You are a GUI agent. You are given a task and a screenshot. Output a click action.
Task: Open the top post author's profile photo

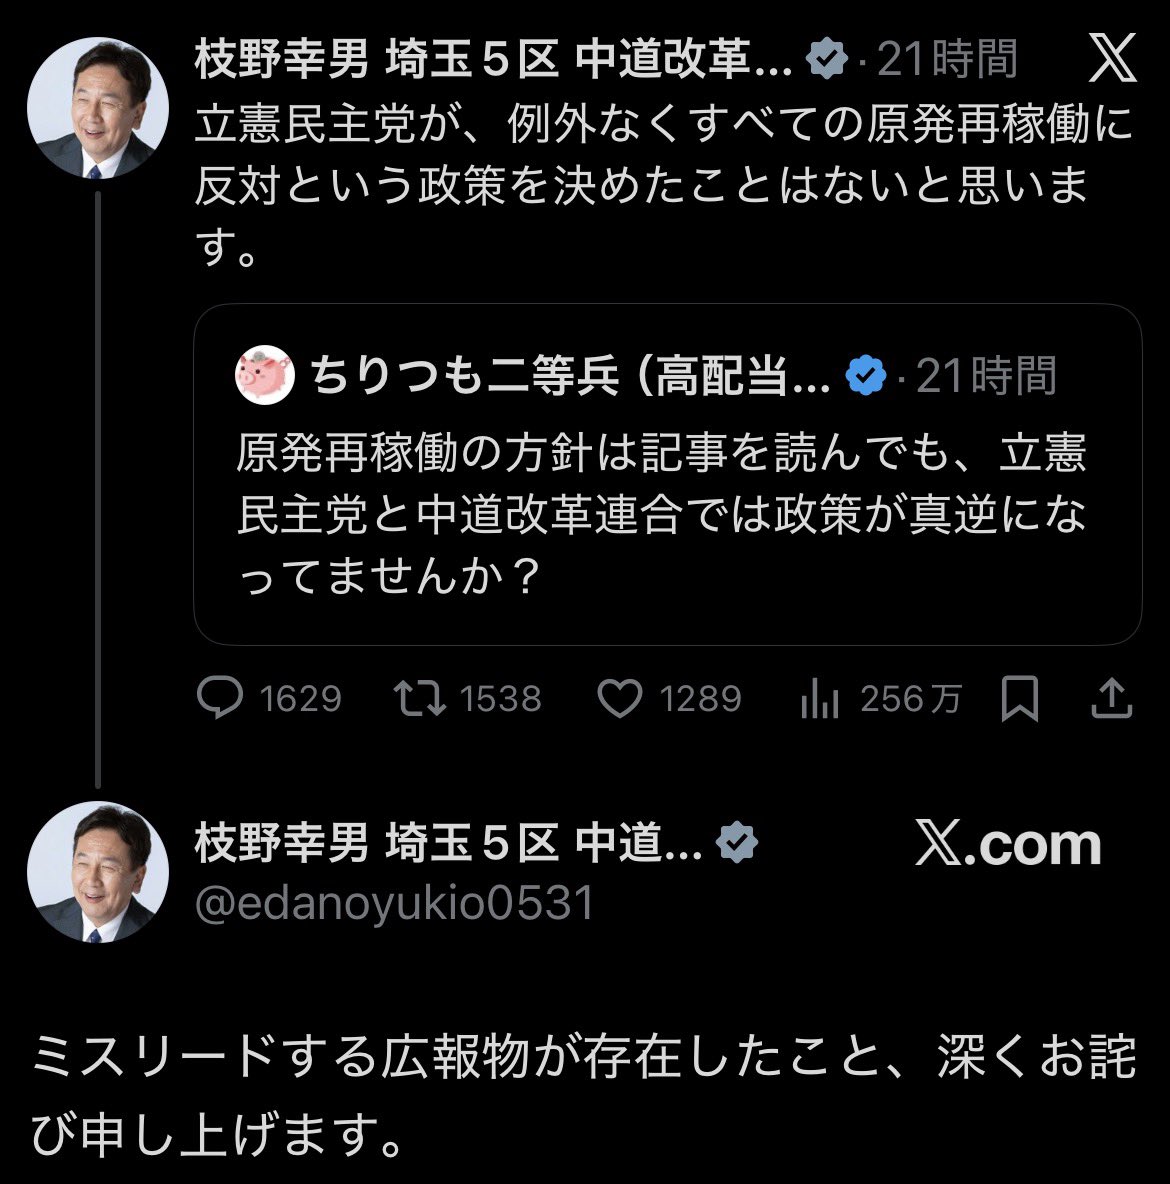tap(98, 108)
